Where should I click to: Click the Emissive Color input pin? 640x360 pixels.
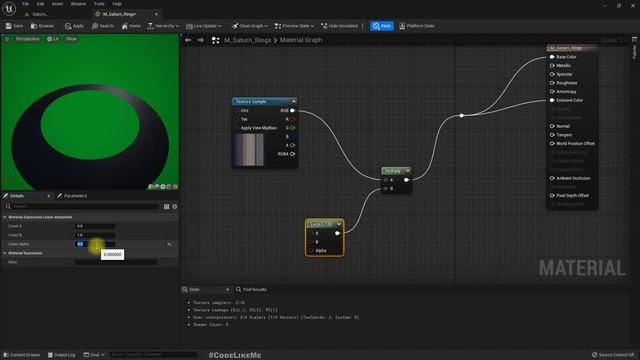[x=552, y=100]
